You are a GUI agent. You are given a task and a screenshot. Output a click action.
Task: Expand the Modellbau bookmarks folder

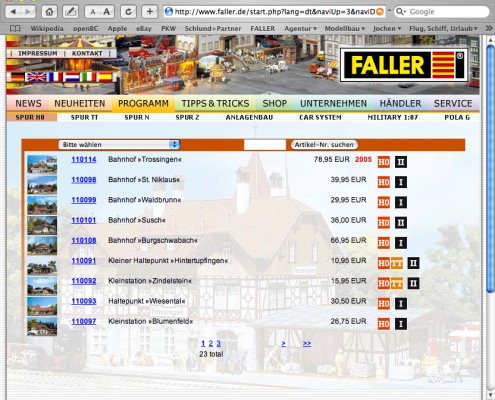(345, 29)
